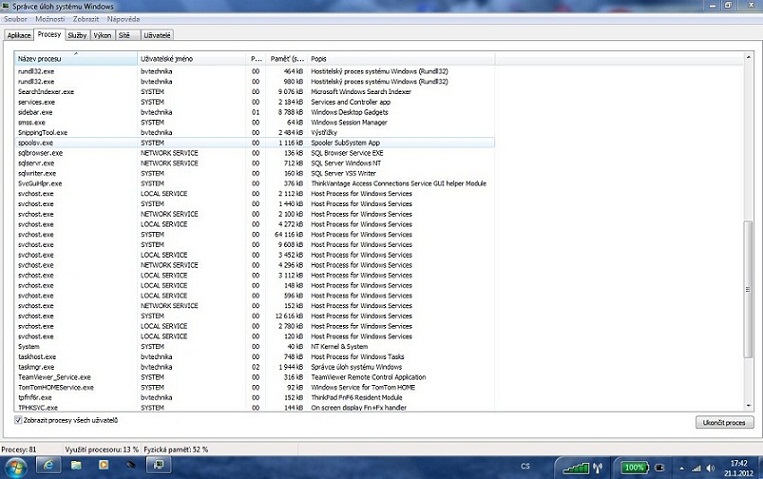This screenshot has width=763, height=479.
Task: Select svchost.exe row using 64 116 kB
Action: click(255, 234)
